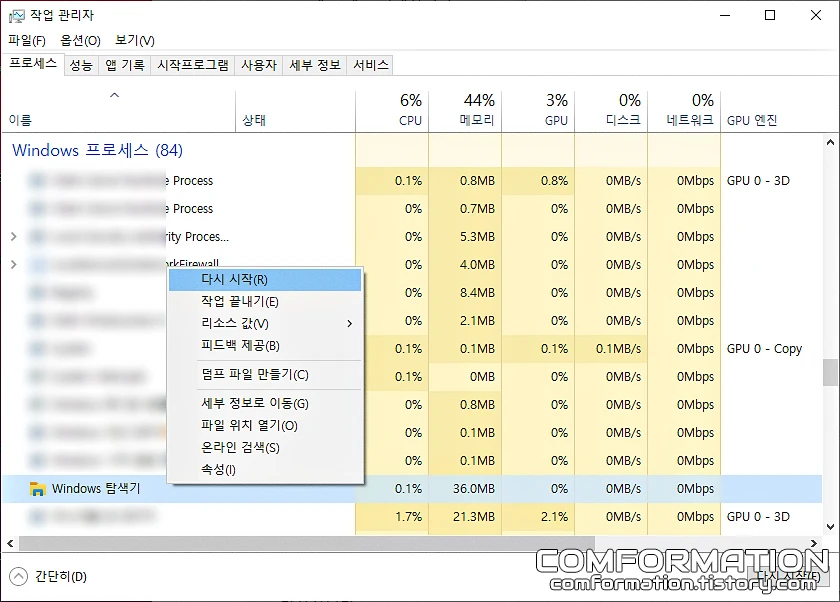
Task: Switch to the 서비스 tab
Action: point(371,65)
